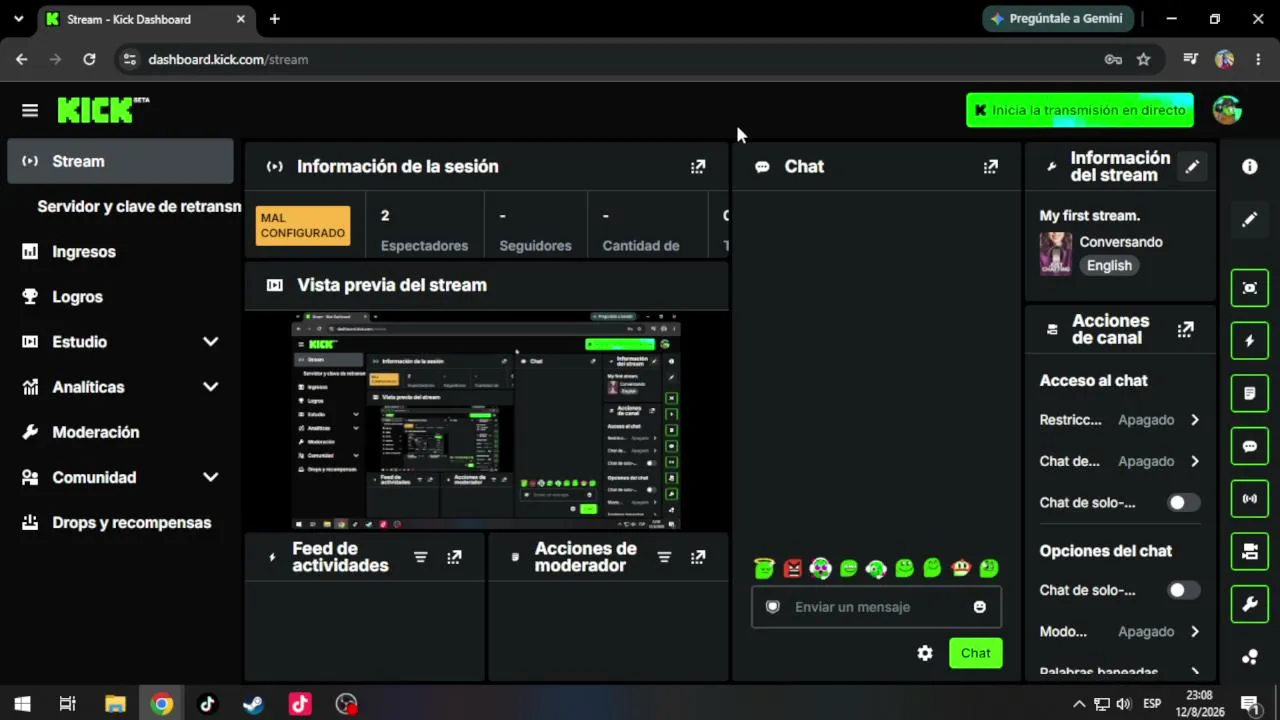Click the Conversando category thumbnail

[x=1056, y=254]
